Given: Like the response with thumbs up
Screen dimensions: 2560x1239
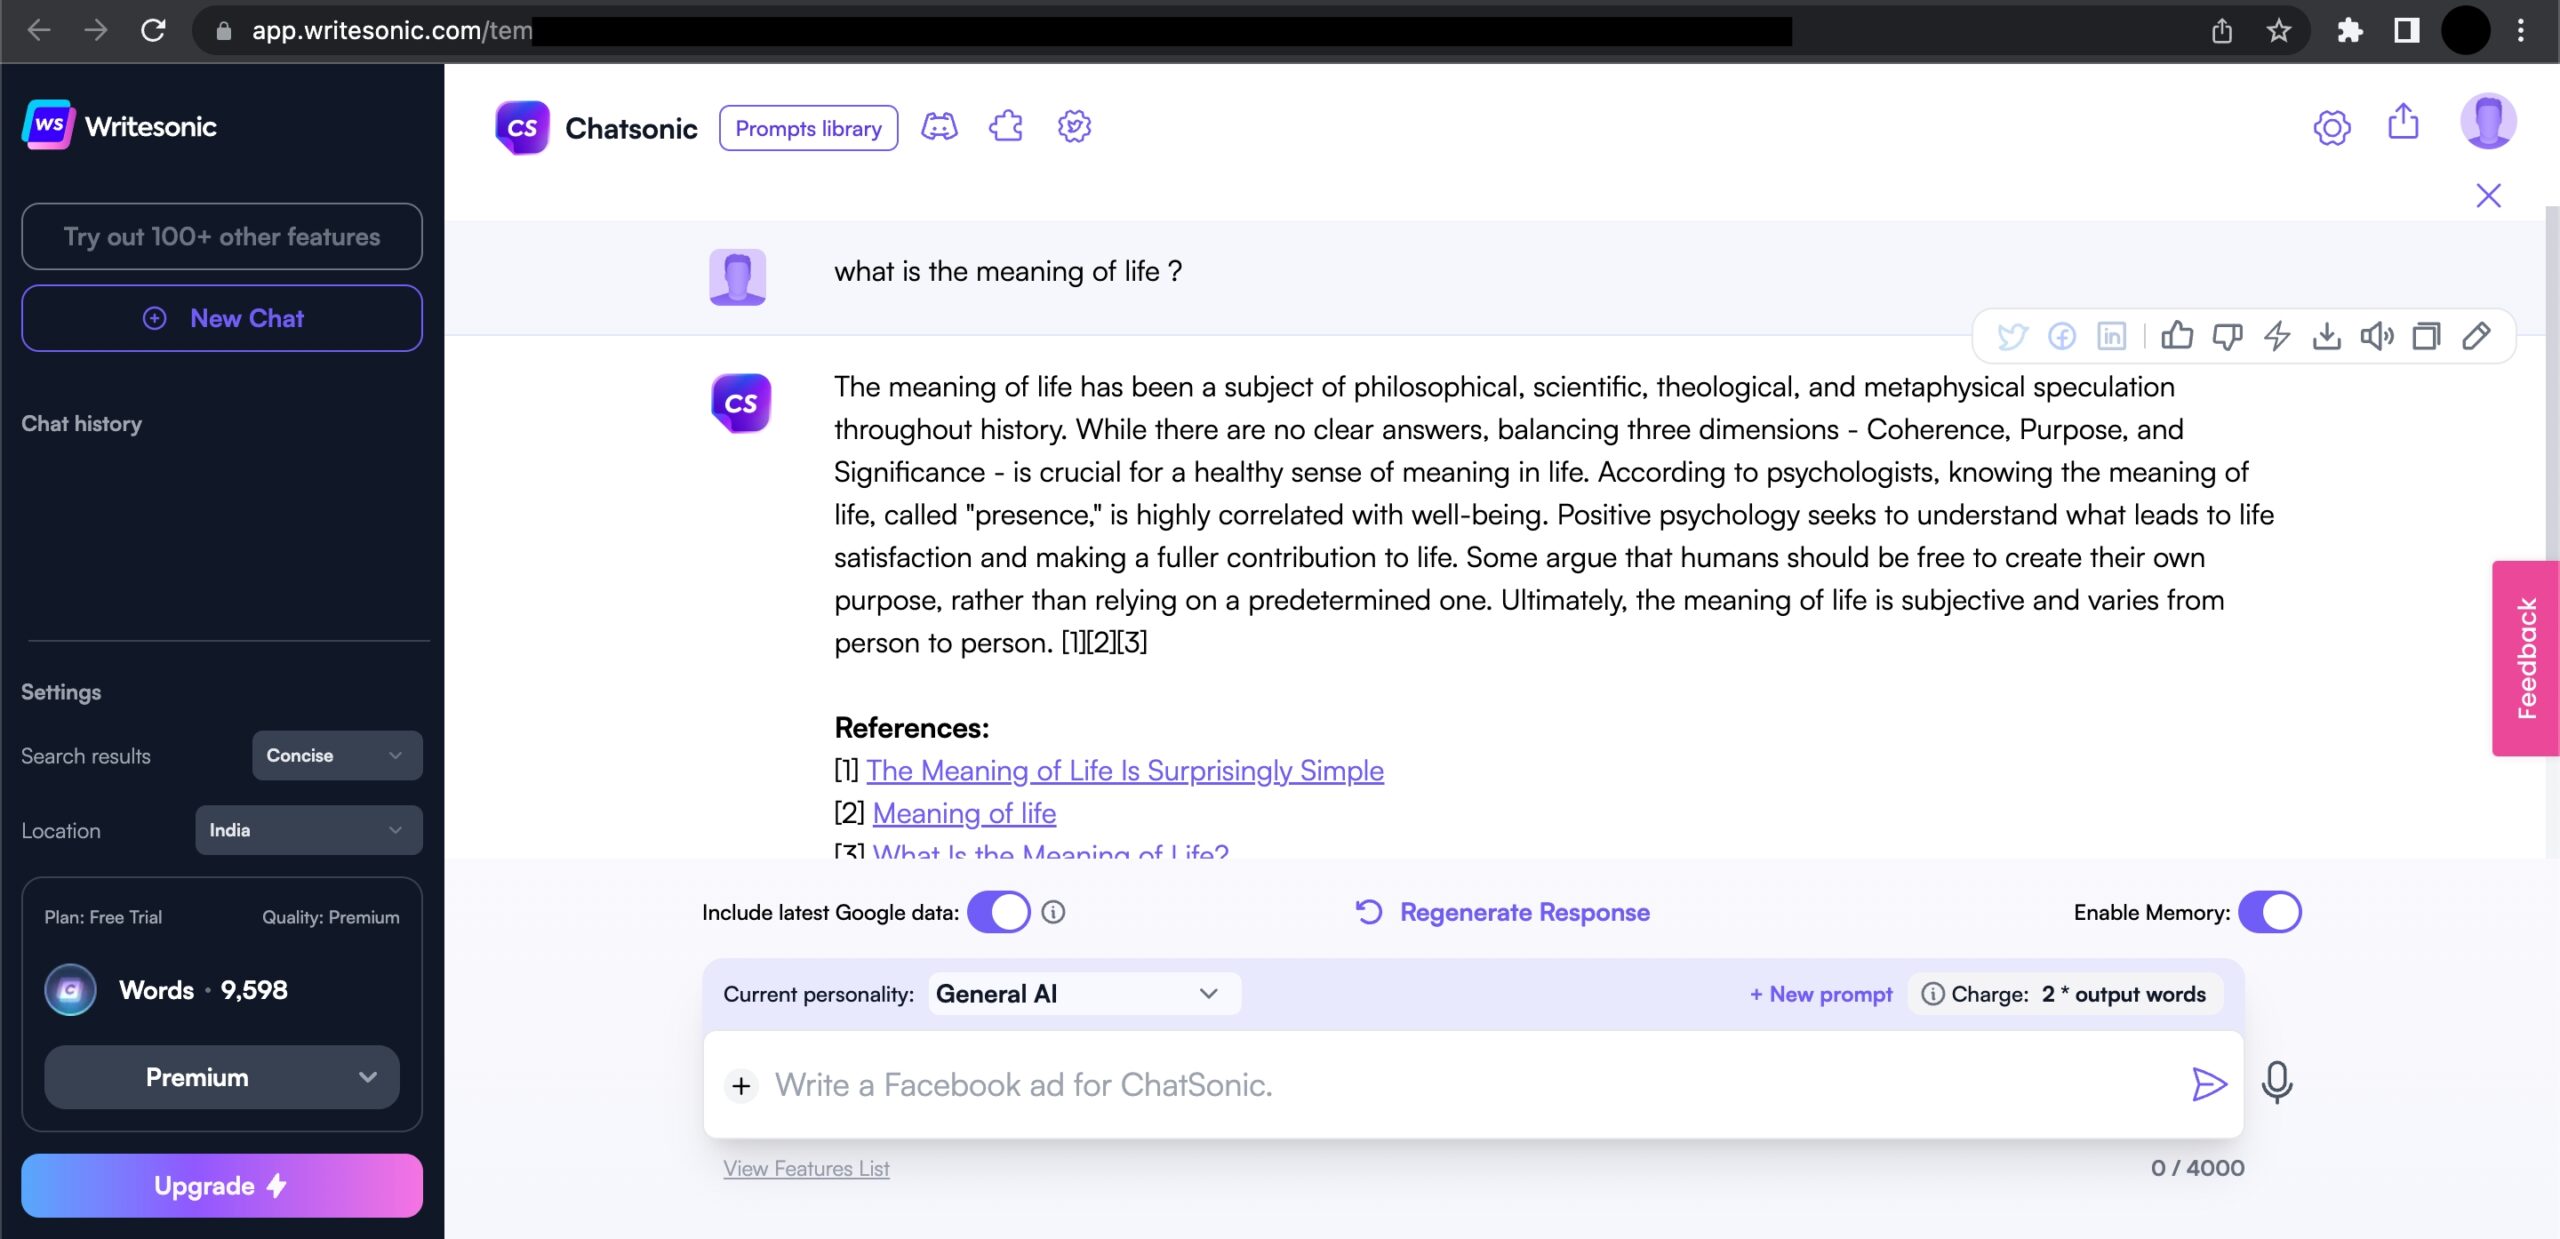Looking at the screenshot, I should click(x=2177, y=336).
